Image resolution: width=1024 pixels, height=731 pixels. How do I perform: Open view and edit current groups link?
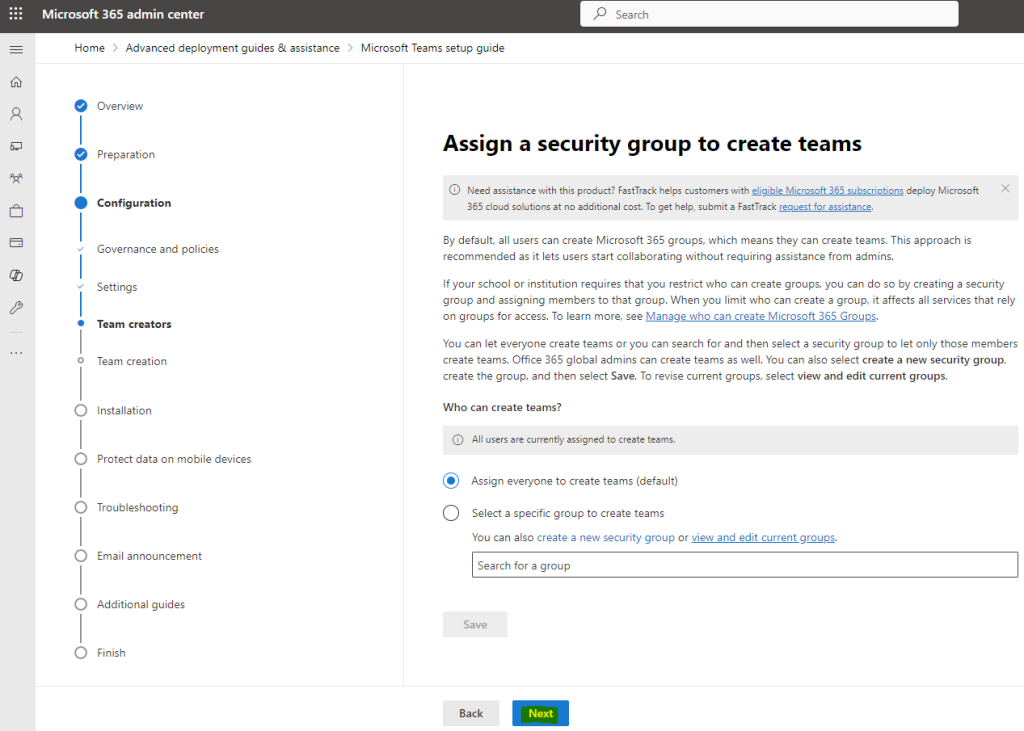763,537
